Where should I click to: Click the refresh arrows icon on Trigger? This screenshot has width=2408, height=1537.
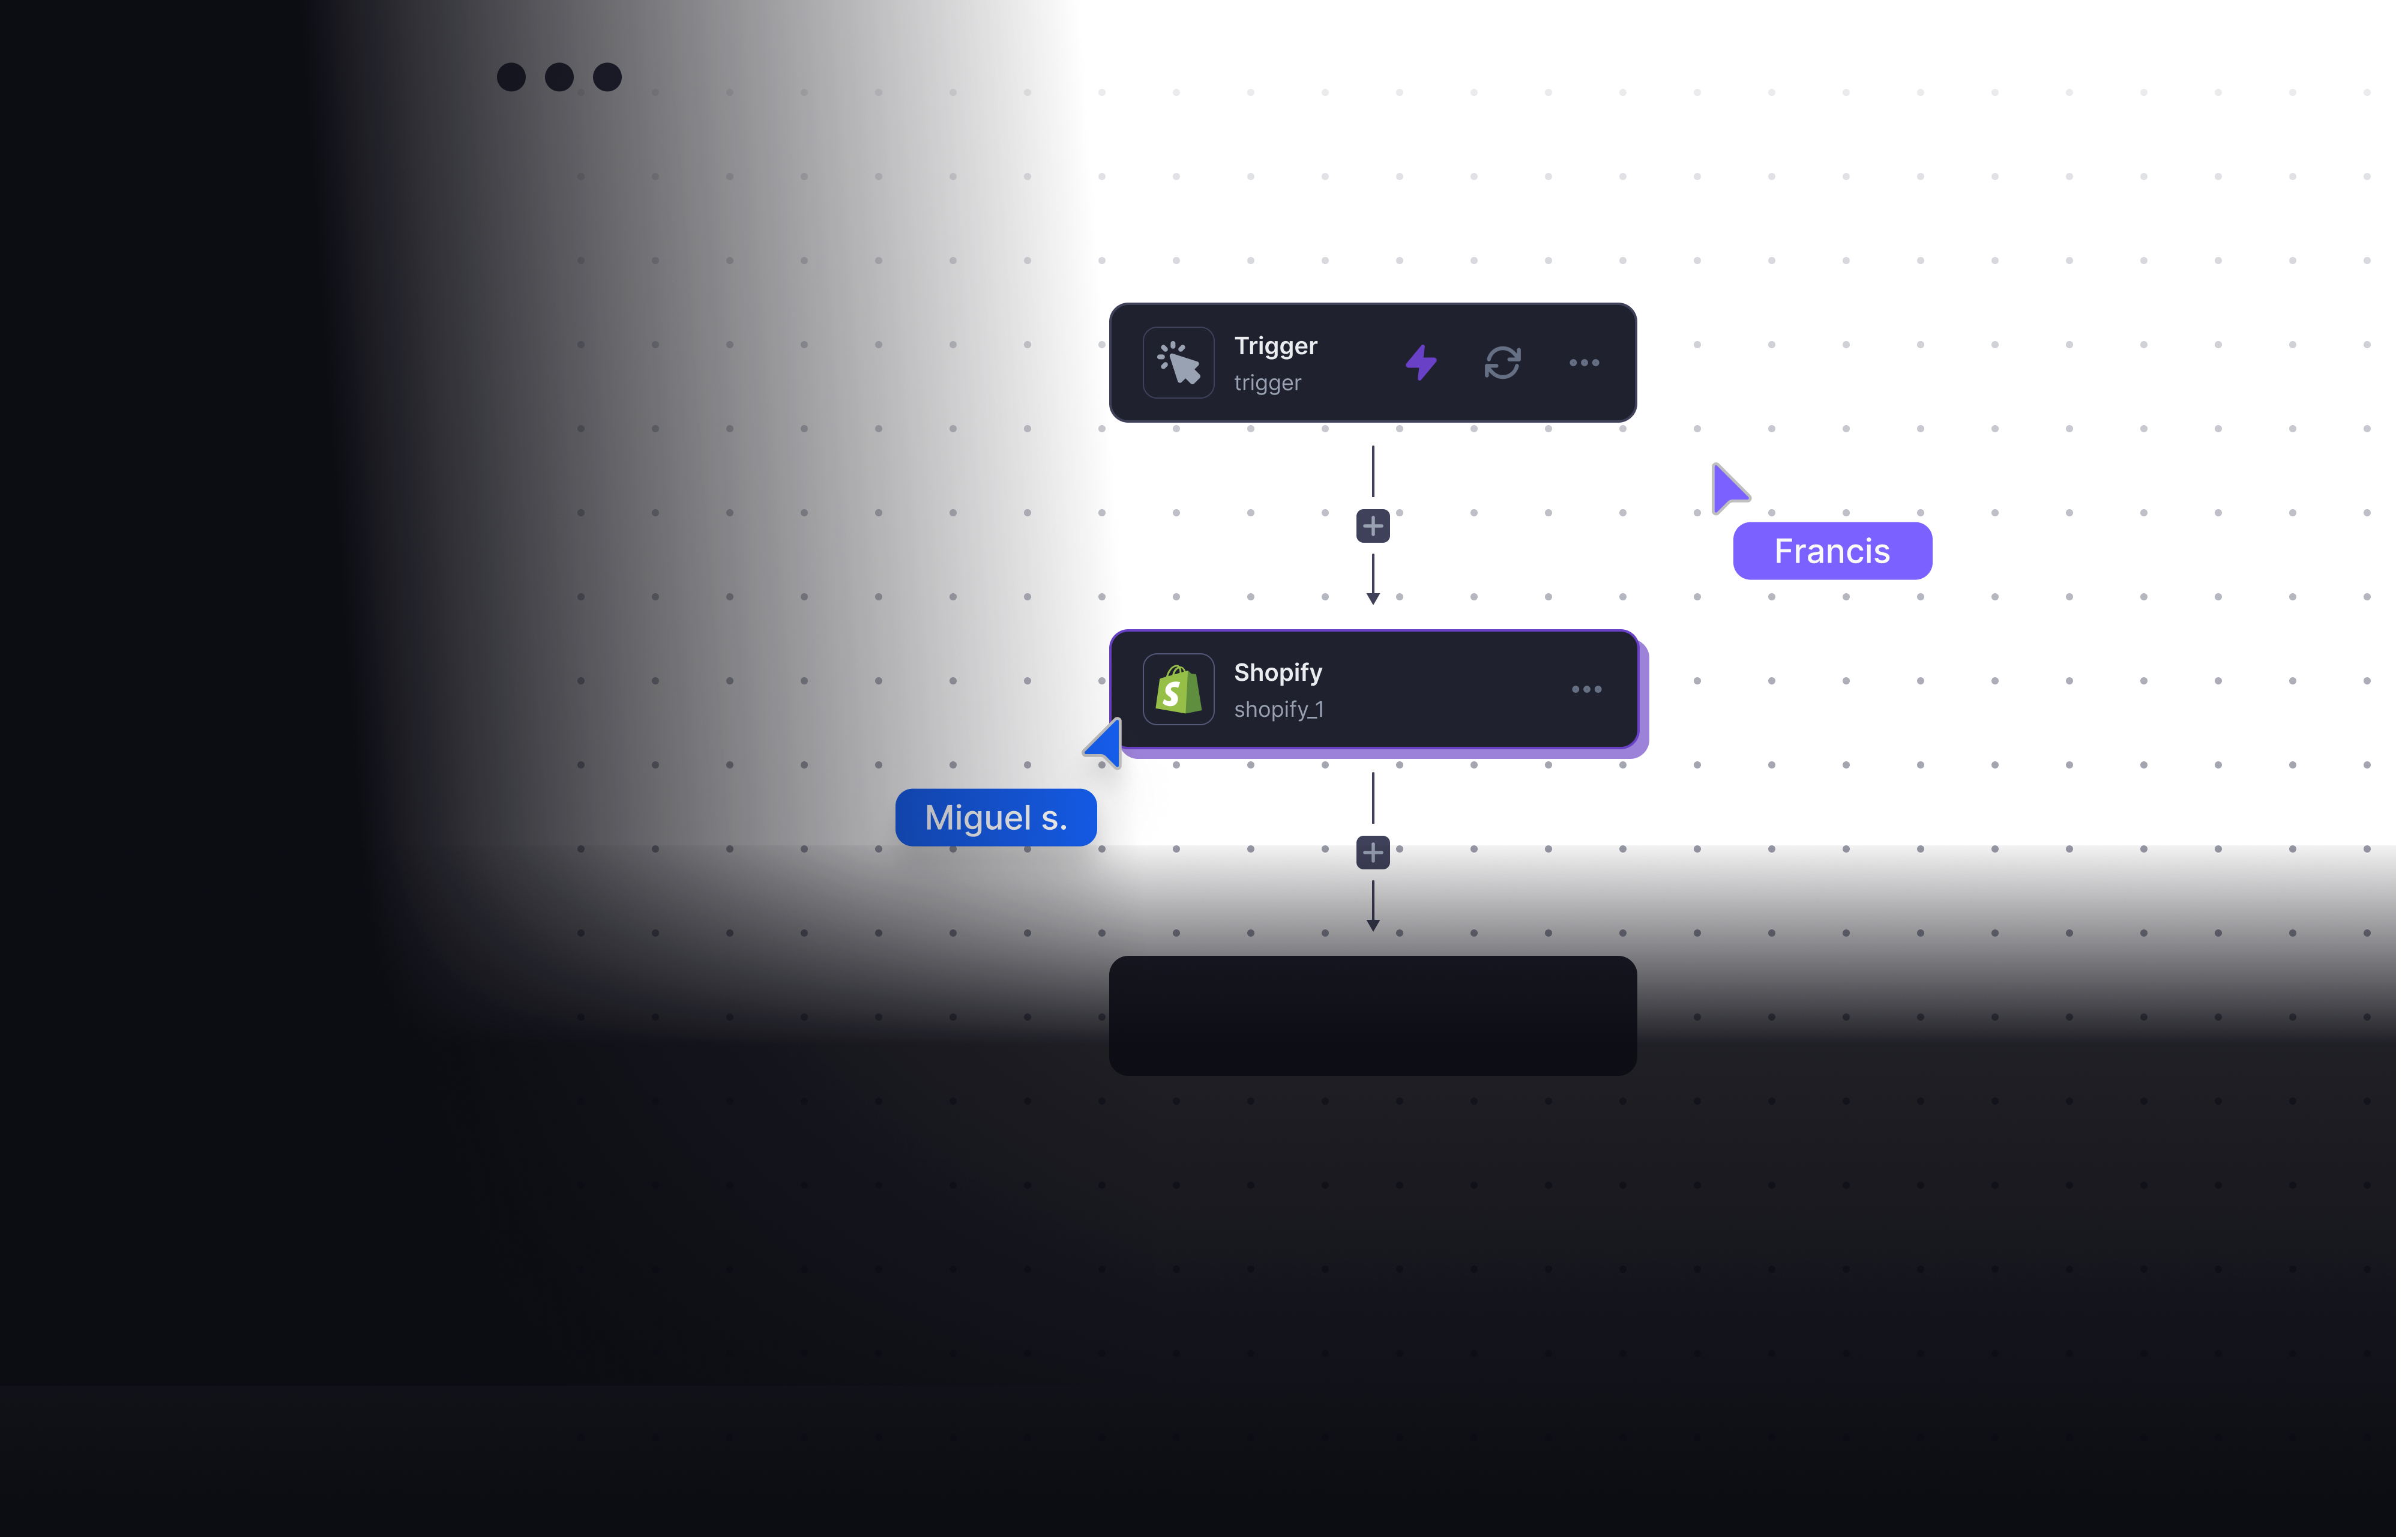1502,363
